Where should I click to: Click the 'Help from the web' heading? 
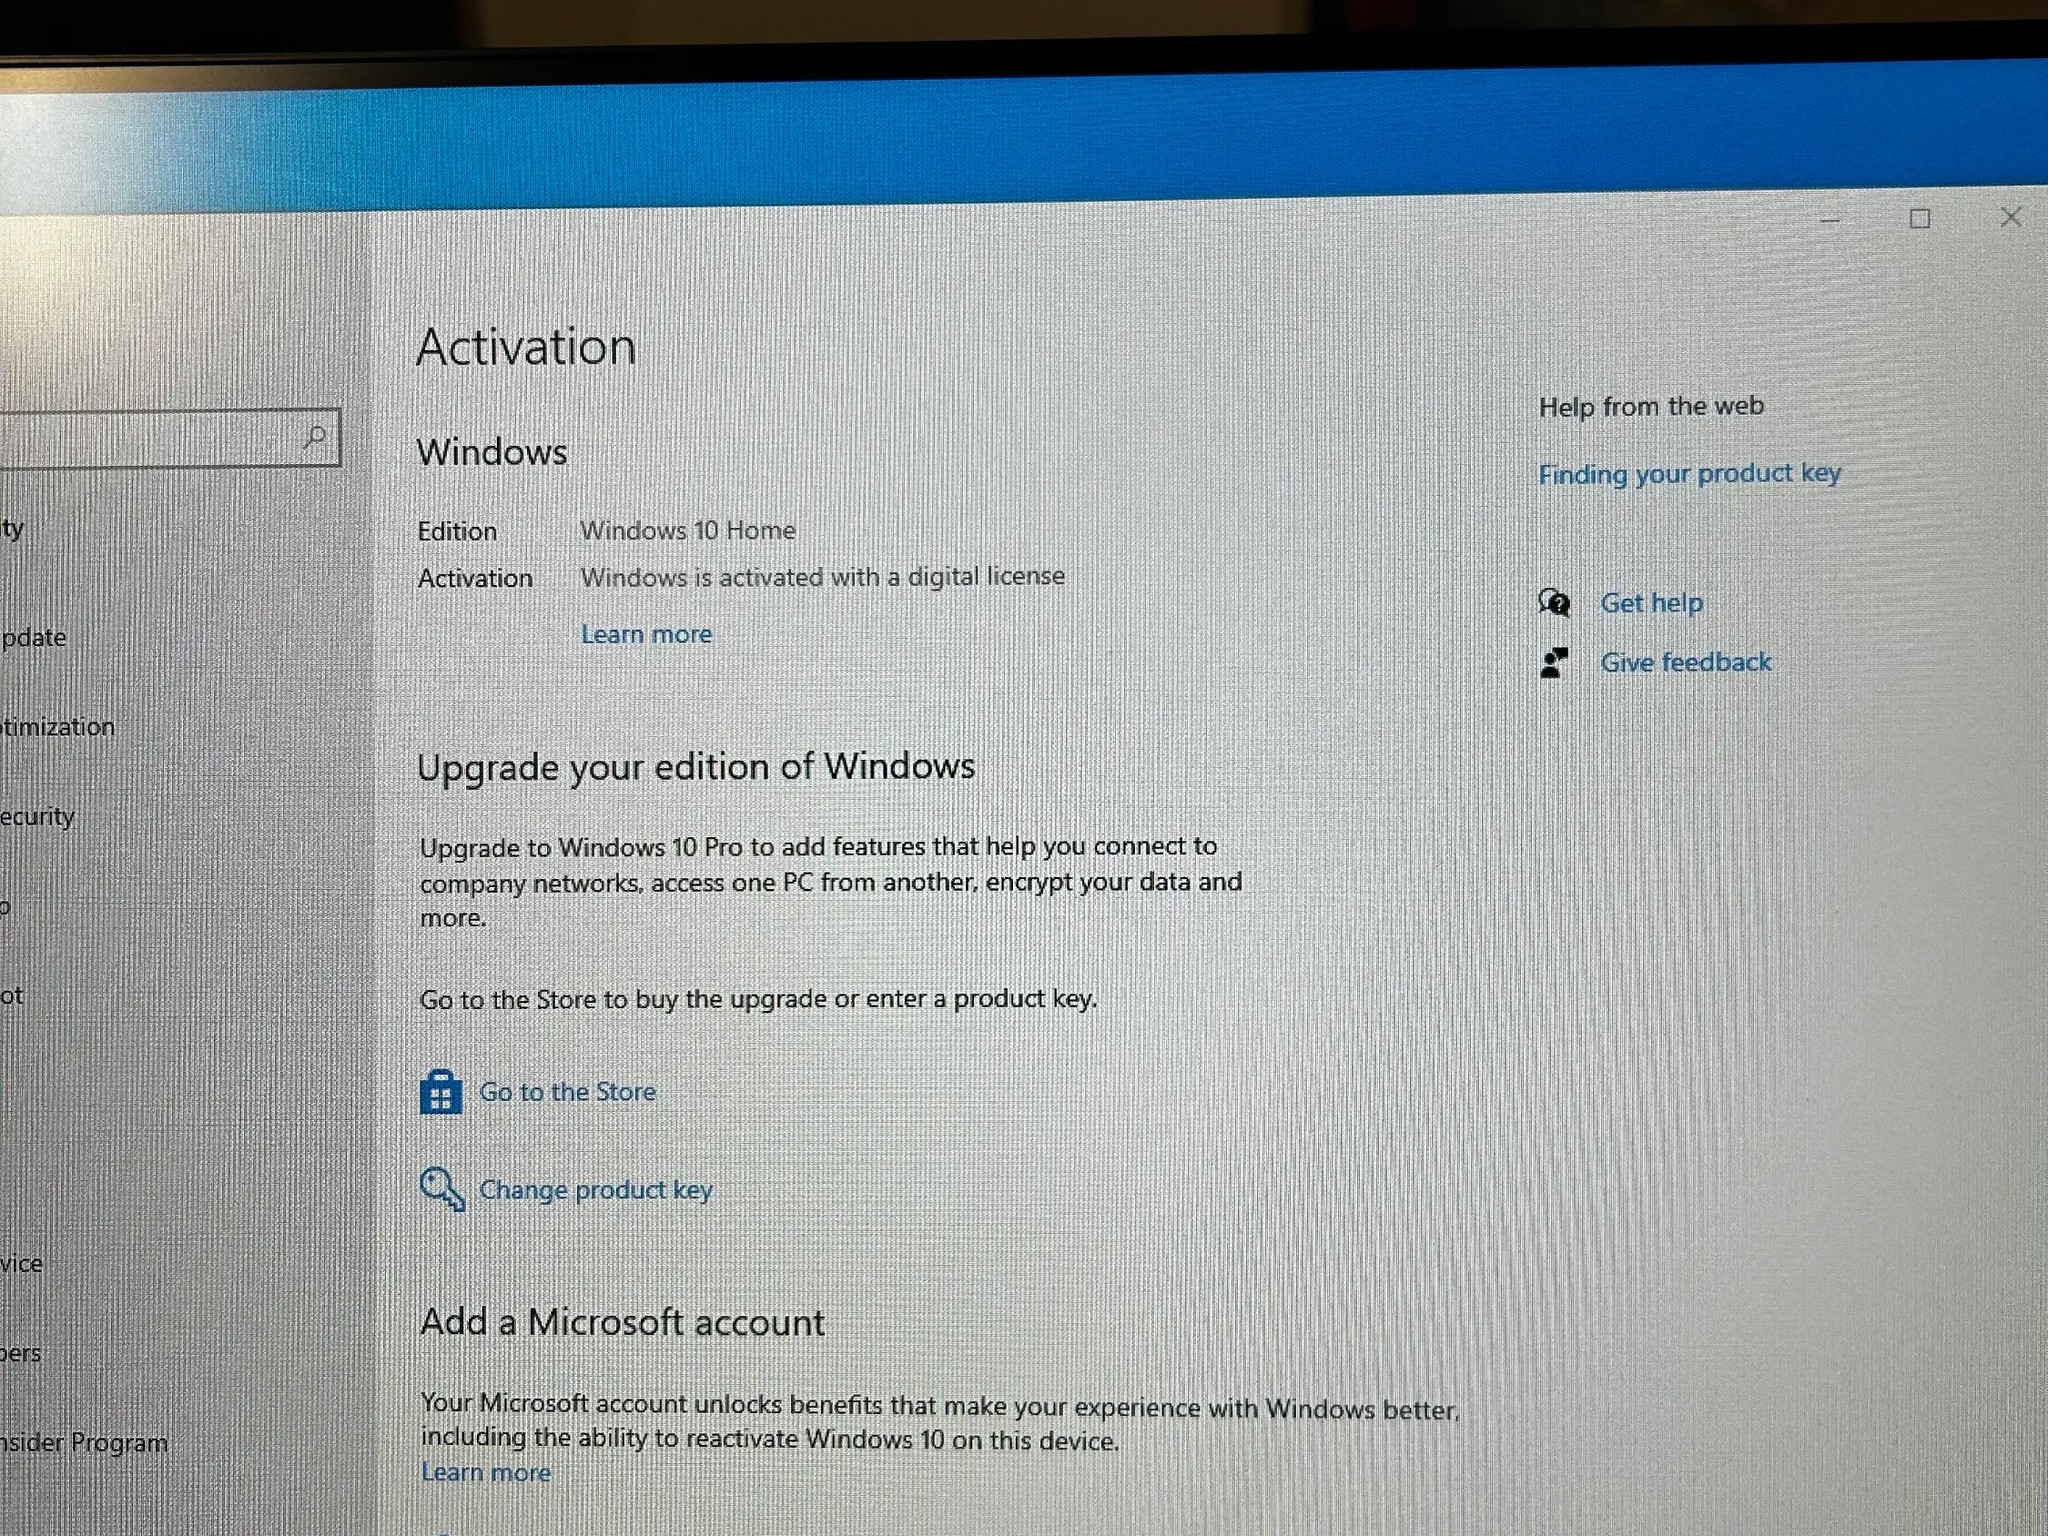[1651, 406]
